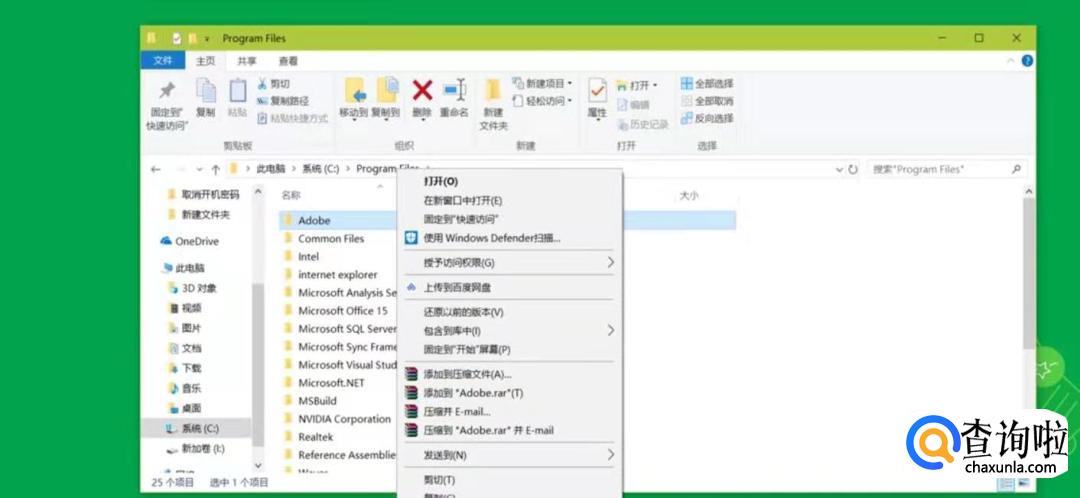
Task: Switch to the Home (主页) tab
Action: (205, 61)
